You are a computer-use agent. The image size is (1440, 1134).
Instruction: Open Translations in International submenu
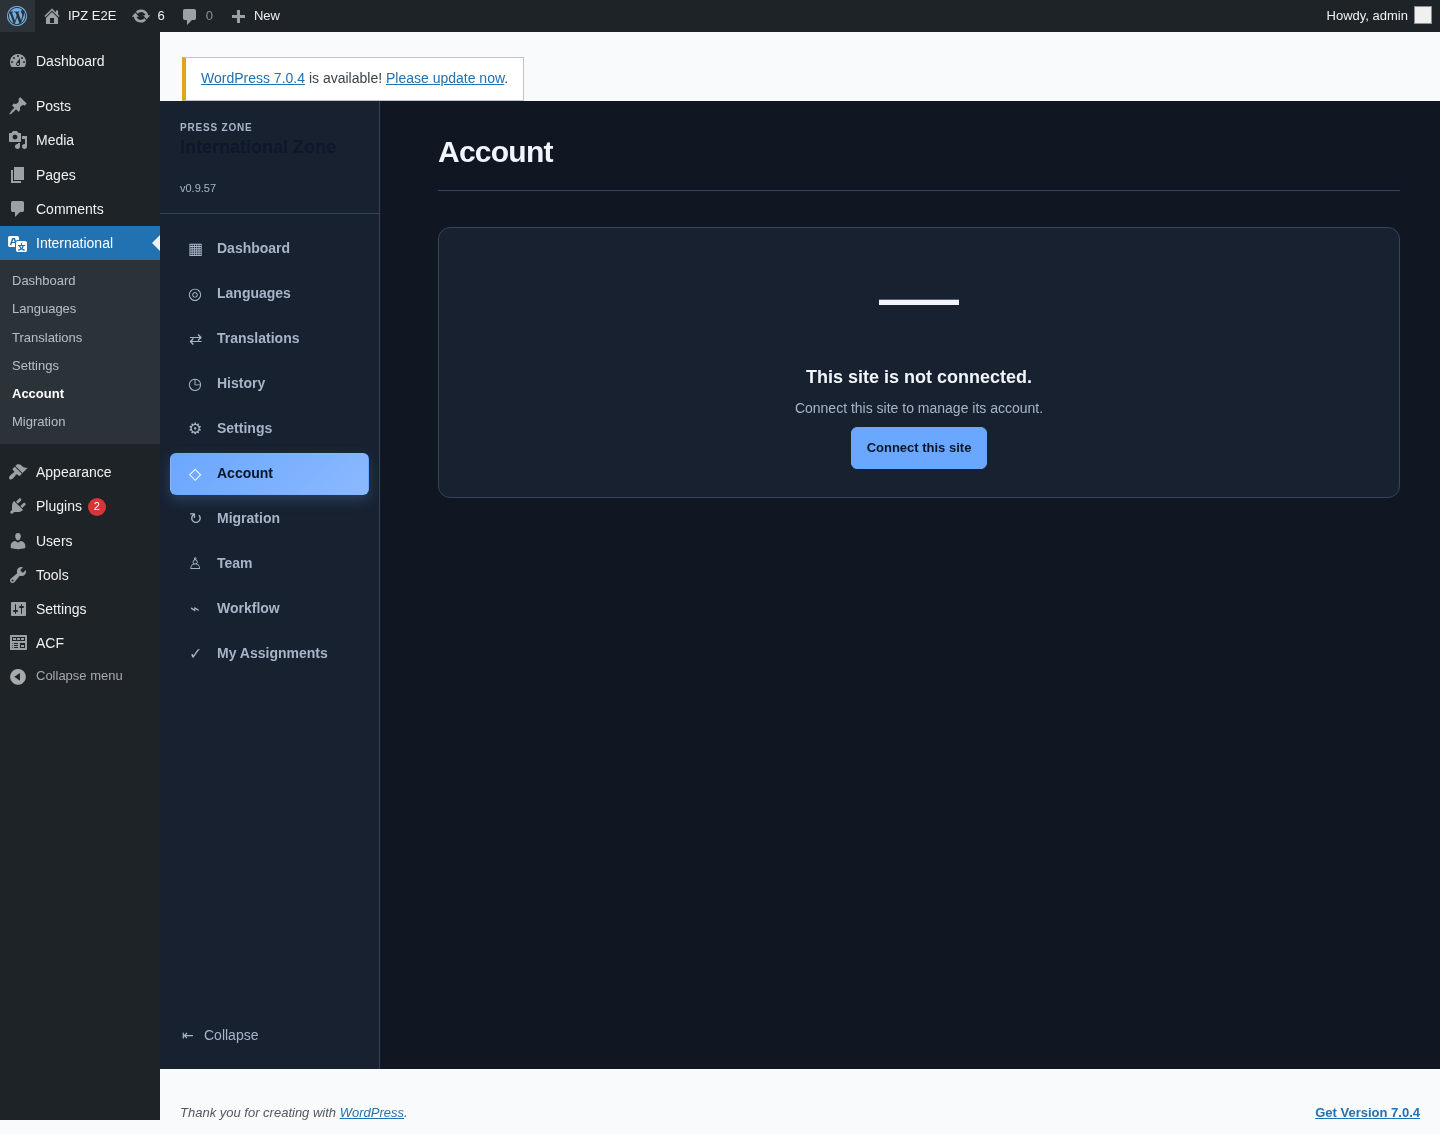(x=47, y=338)
